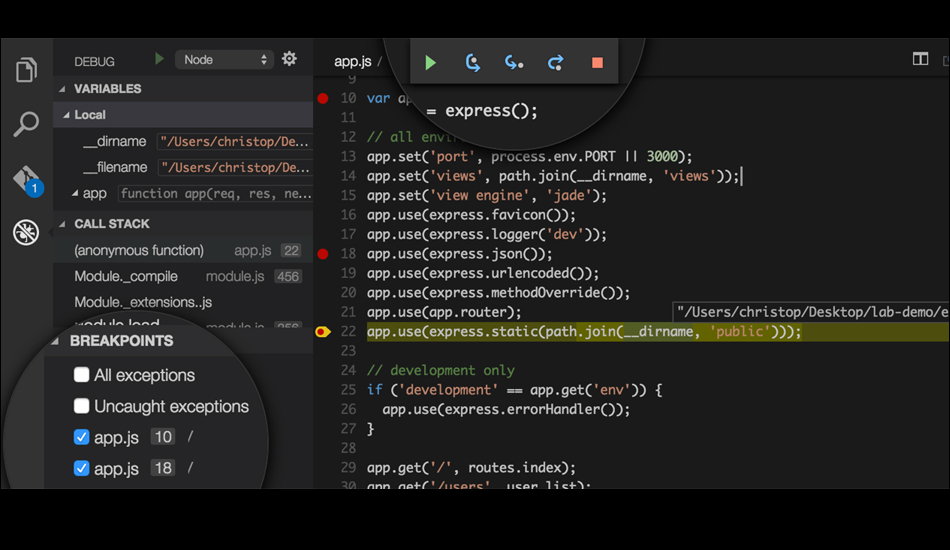The height and width of the screenshot is (550, 950).
Task: Click app.get('/', routes.index) line
Action: (471, 468)
